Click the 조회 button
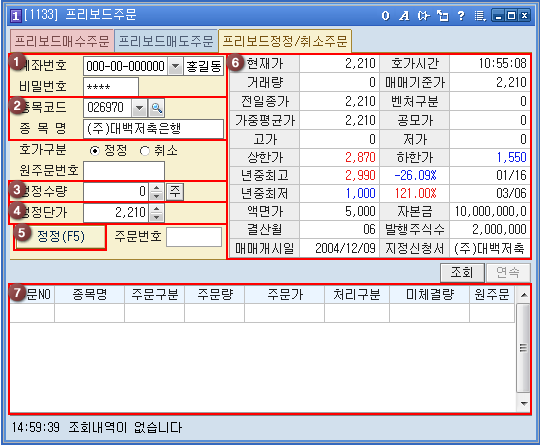The height and width of the screenshot is (445, 540). click(x=462, y=273)
